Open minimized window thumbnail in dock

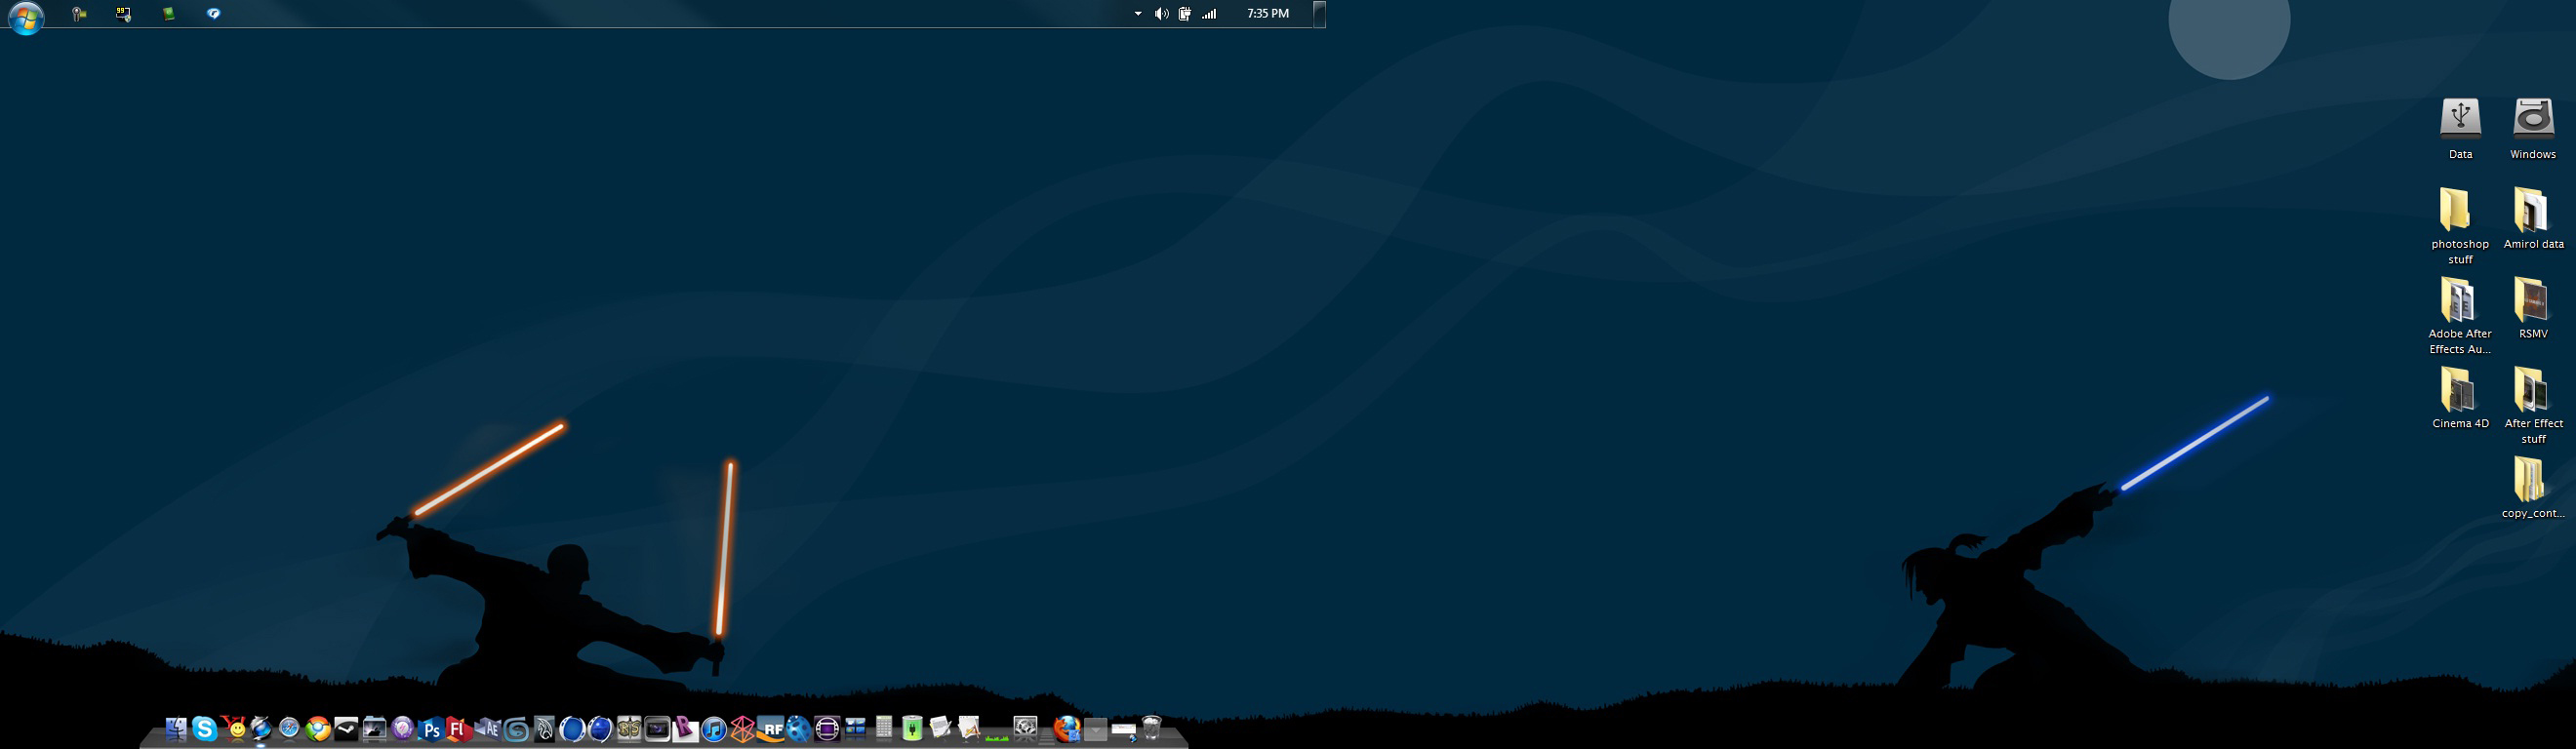[x=1124, y=730]
